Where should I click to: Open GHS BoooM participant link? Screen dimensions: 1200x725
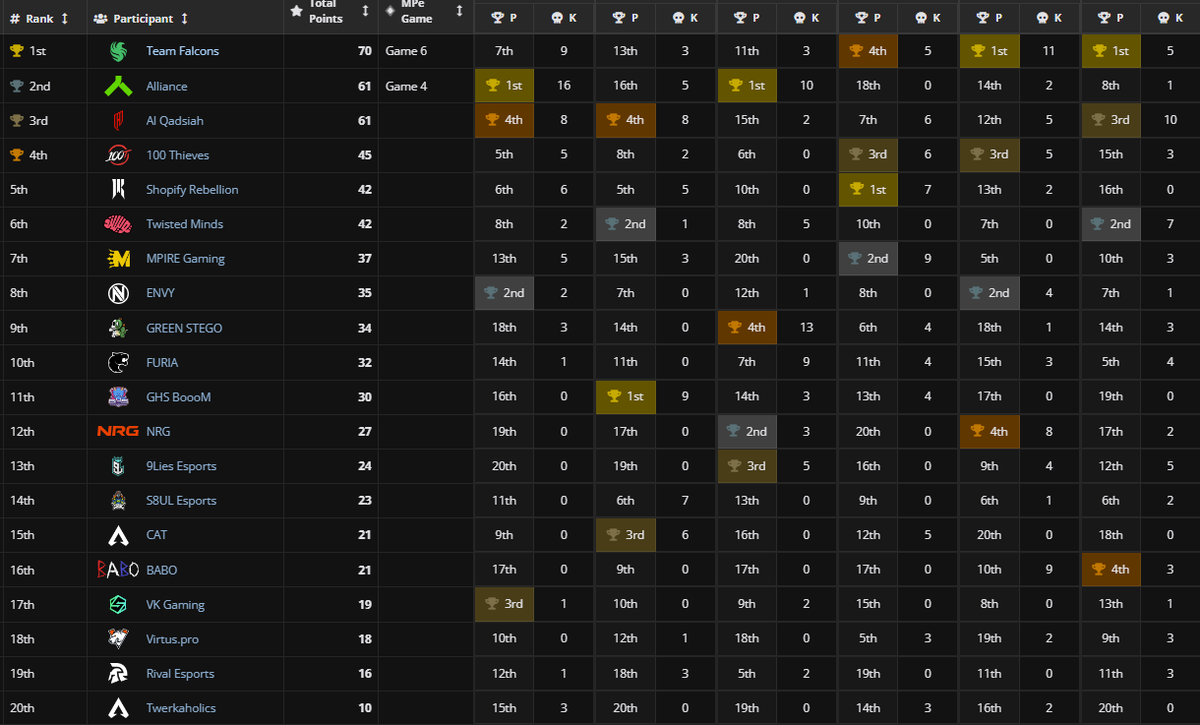point(178,397)
